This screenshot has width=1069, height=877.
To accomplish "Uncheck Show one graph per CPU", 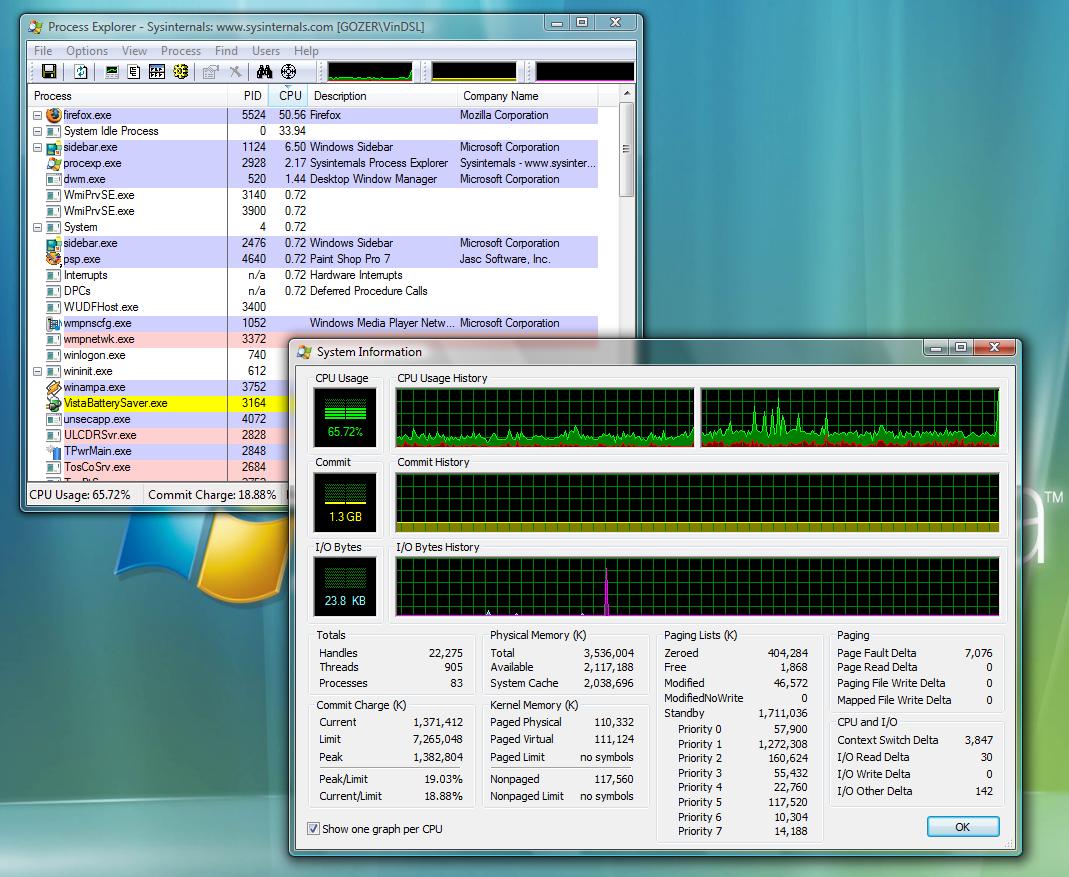I will tap(314, 829).
